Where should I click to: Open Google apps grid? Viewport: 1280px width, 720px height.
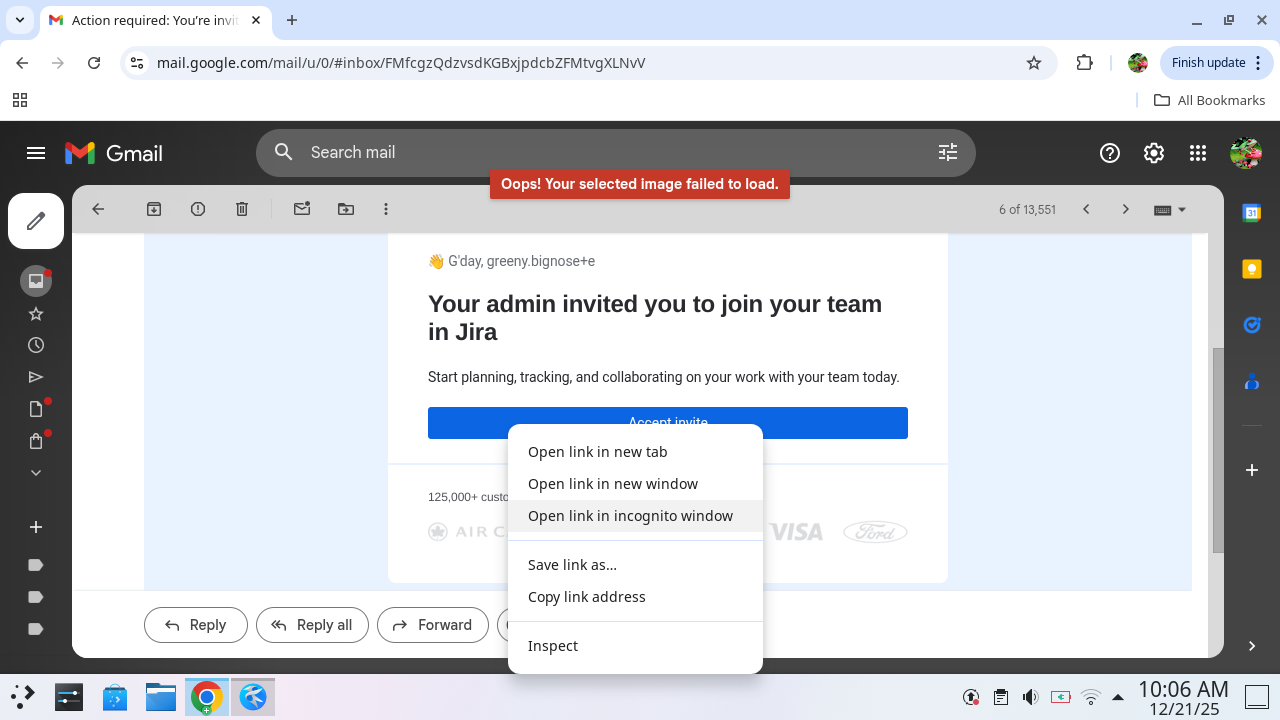(x=1198, y=153)
